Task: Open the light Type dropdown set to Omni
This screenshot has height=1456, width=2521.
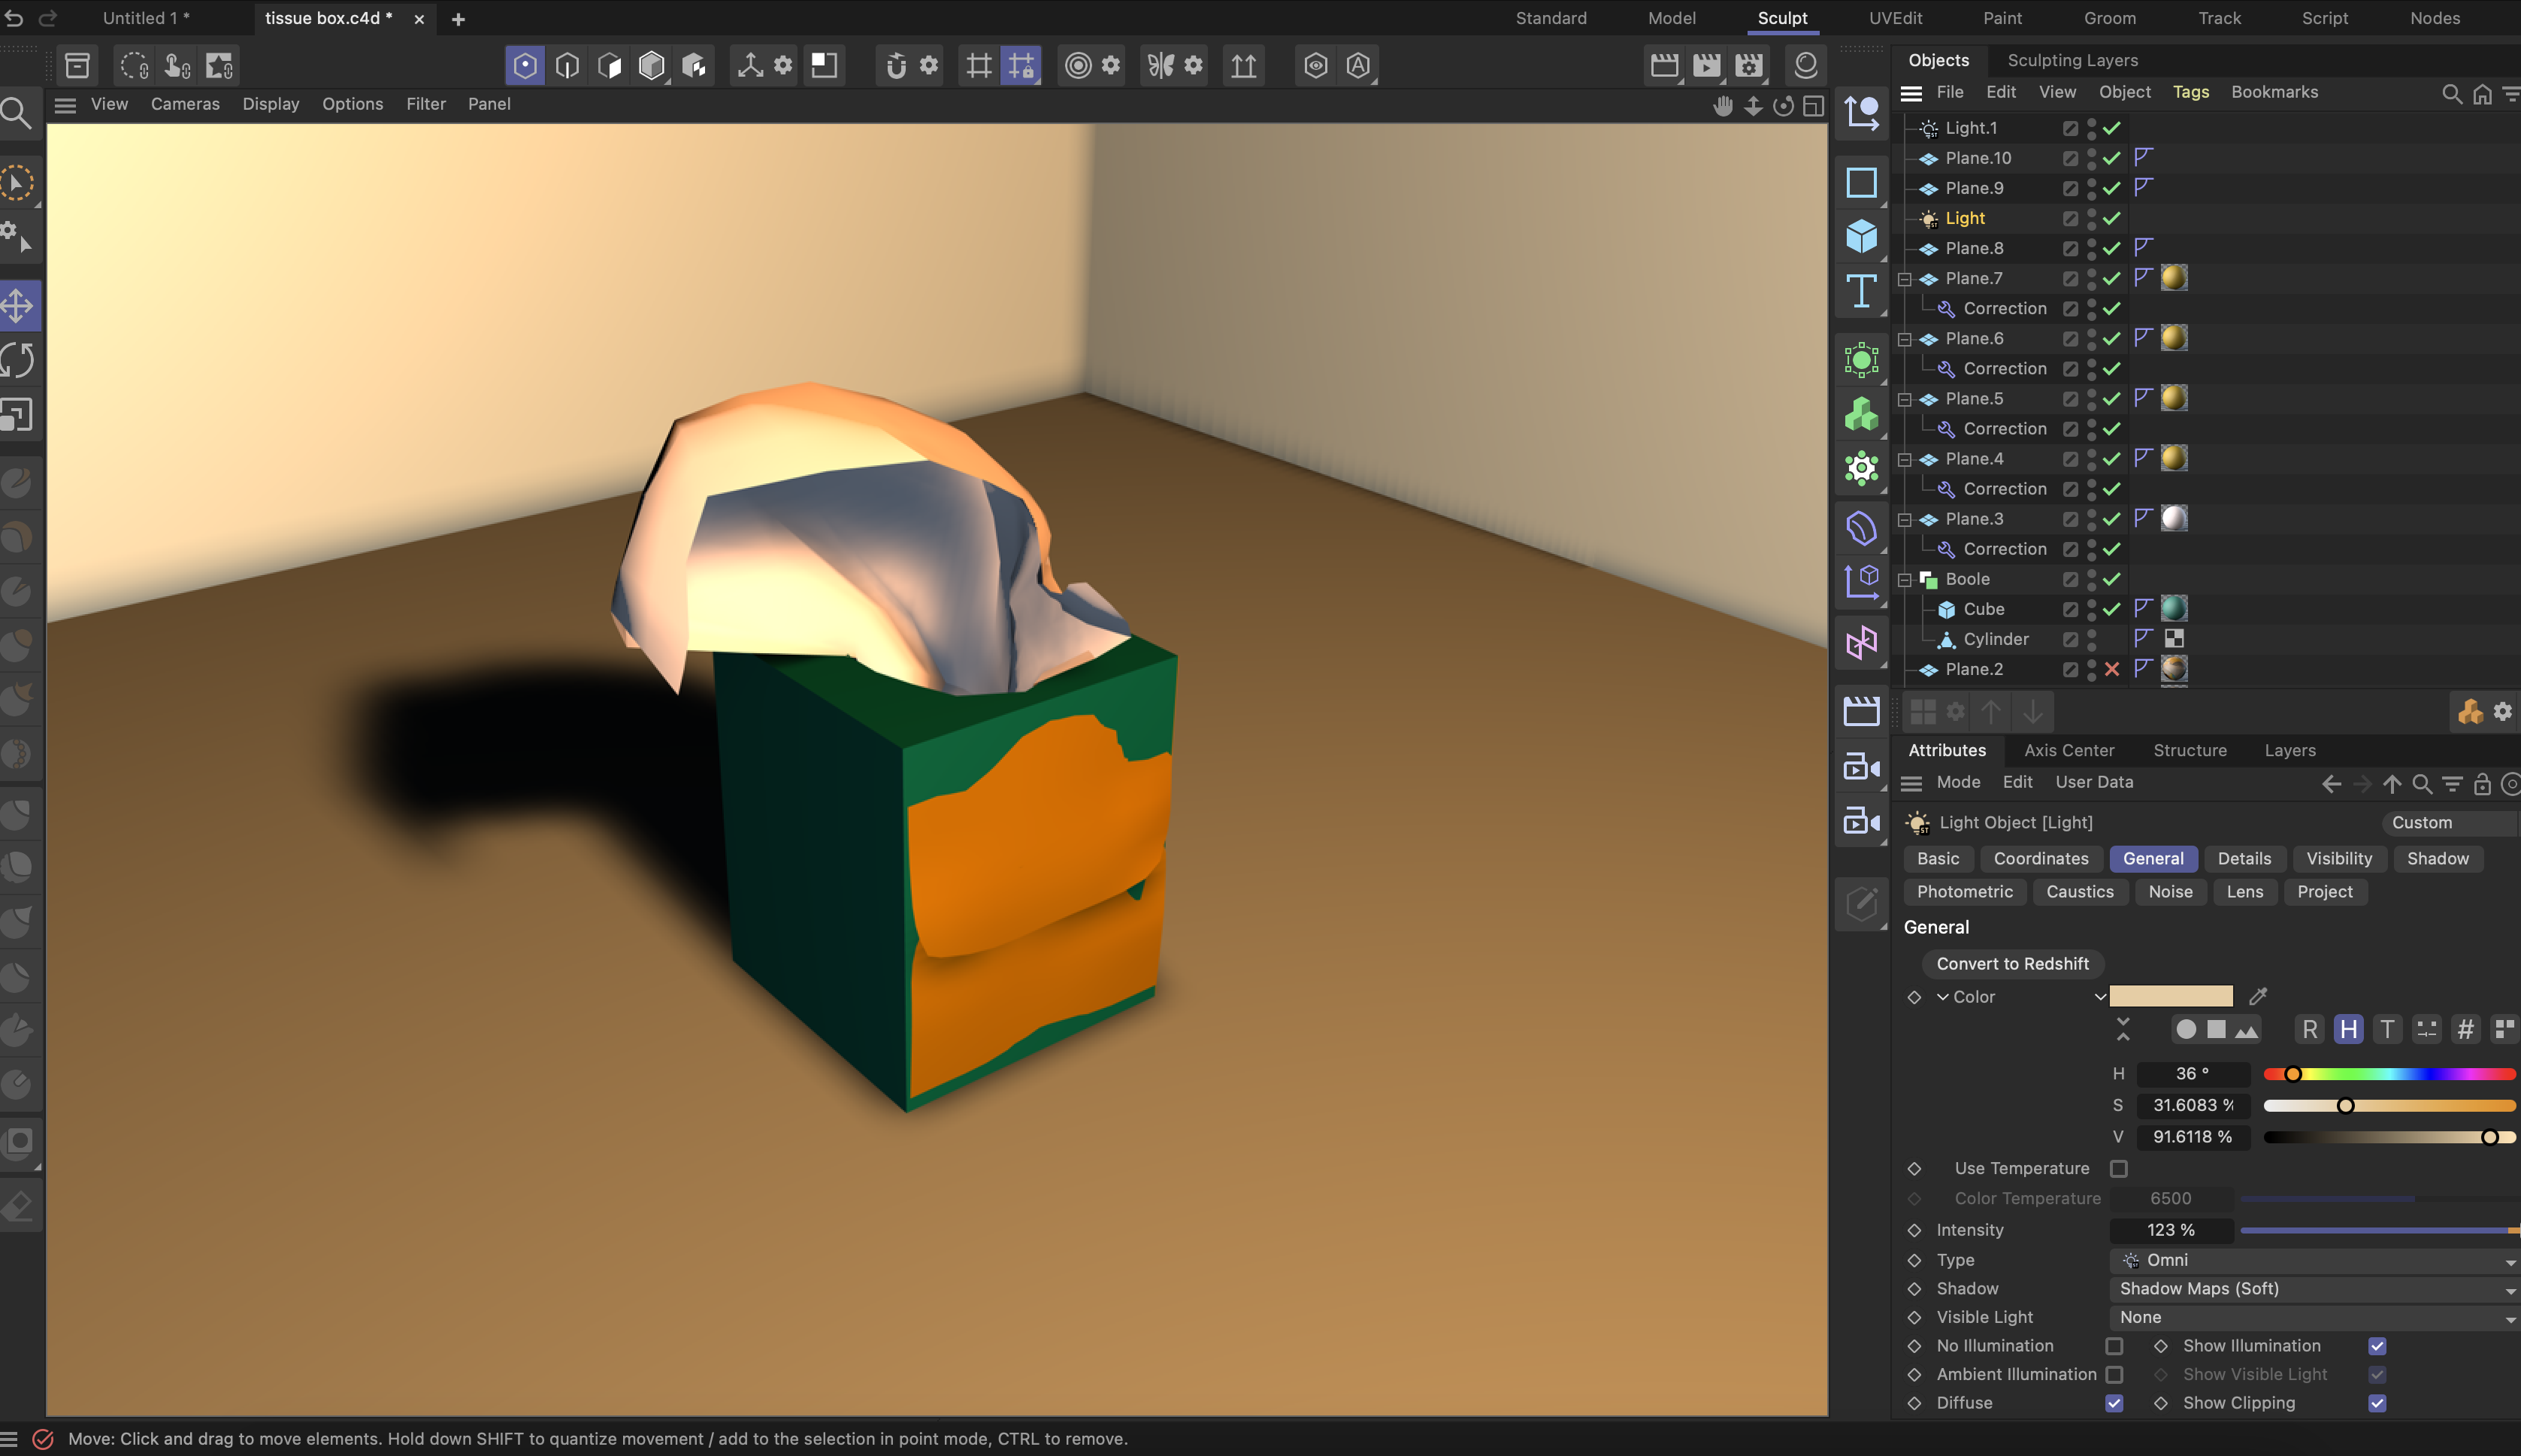Action: click(x=2310, y=1260)
